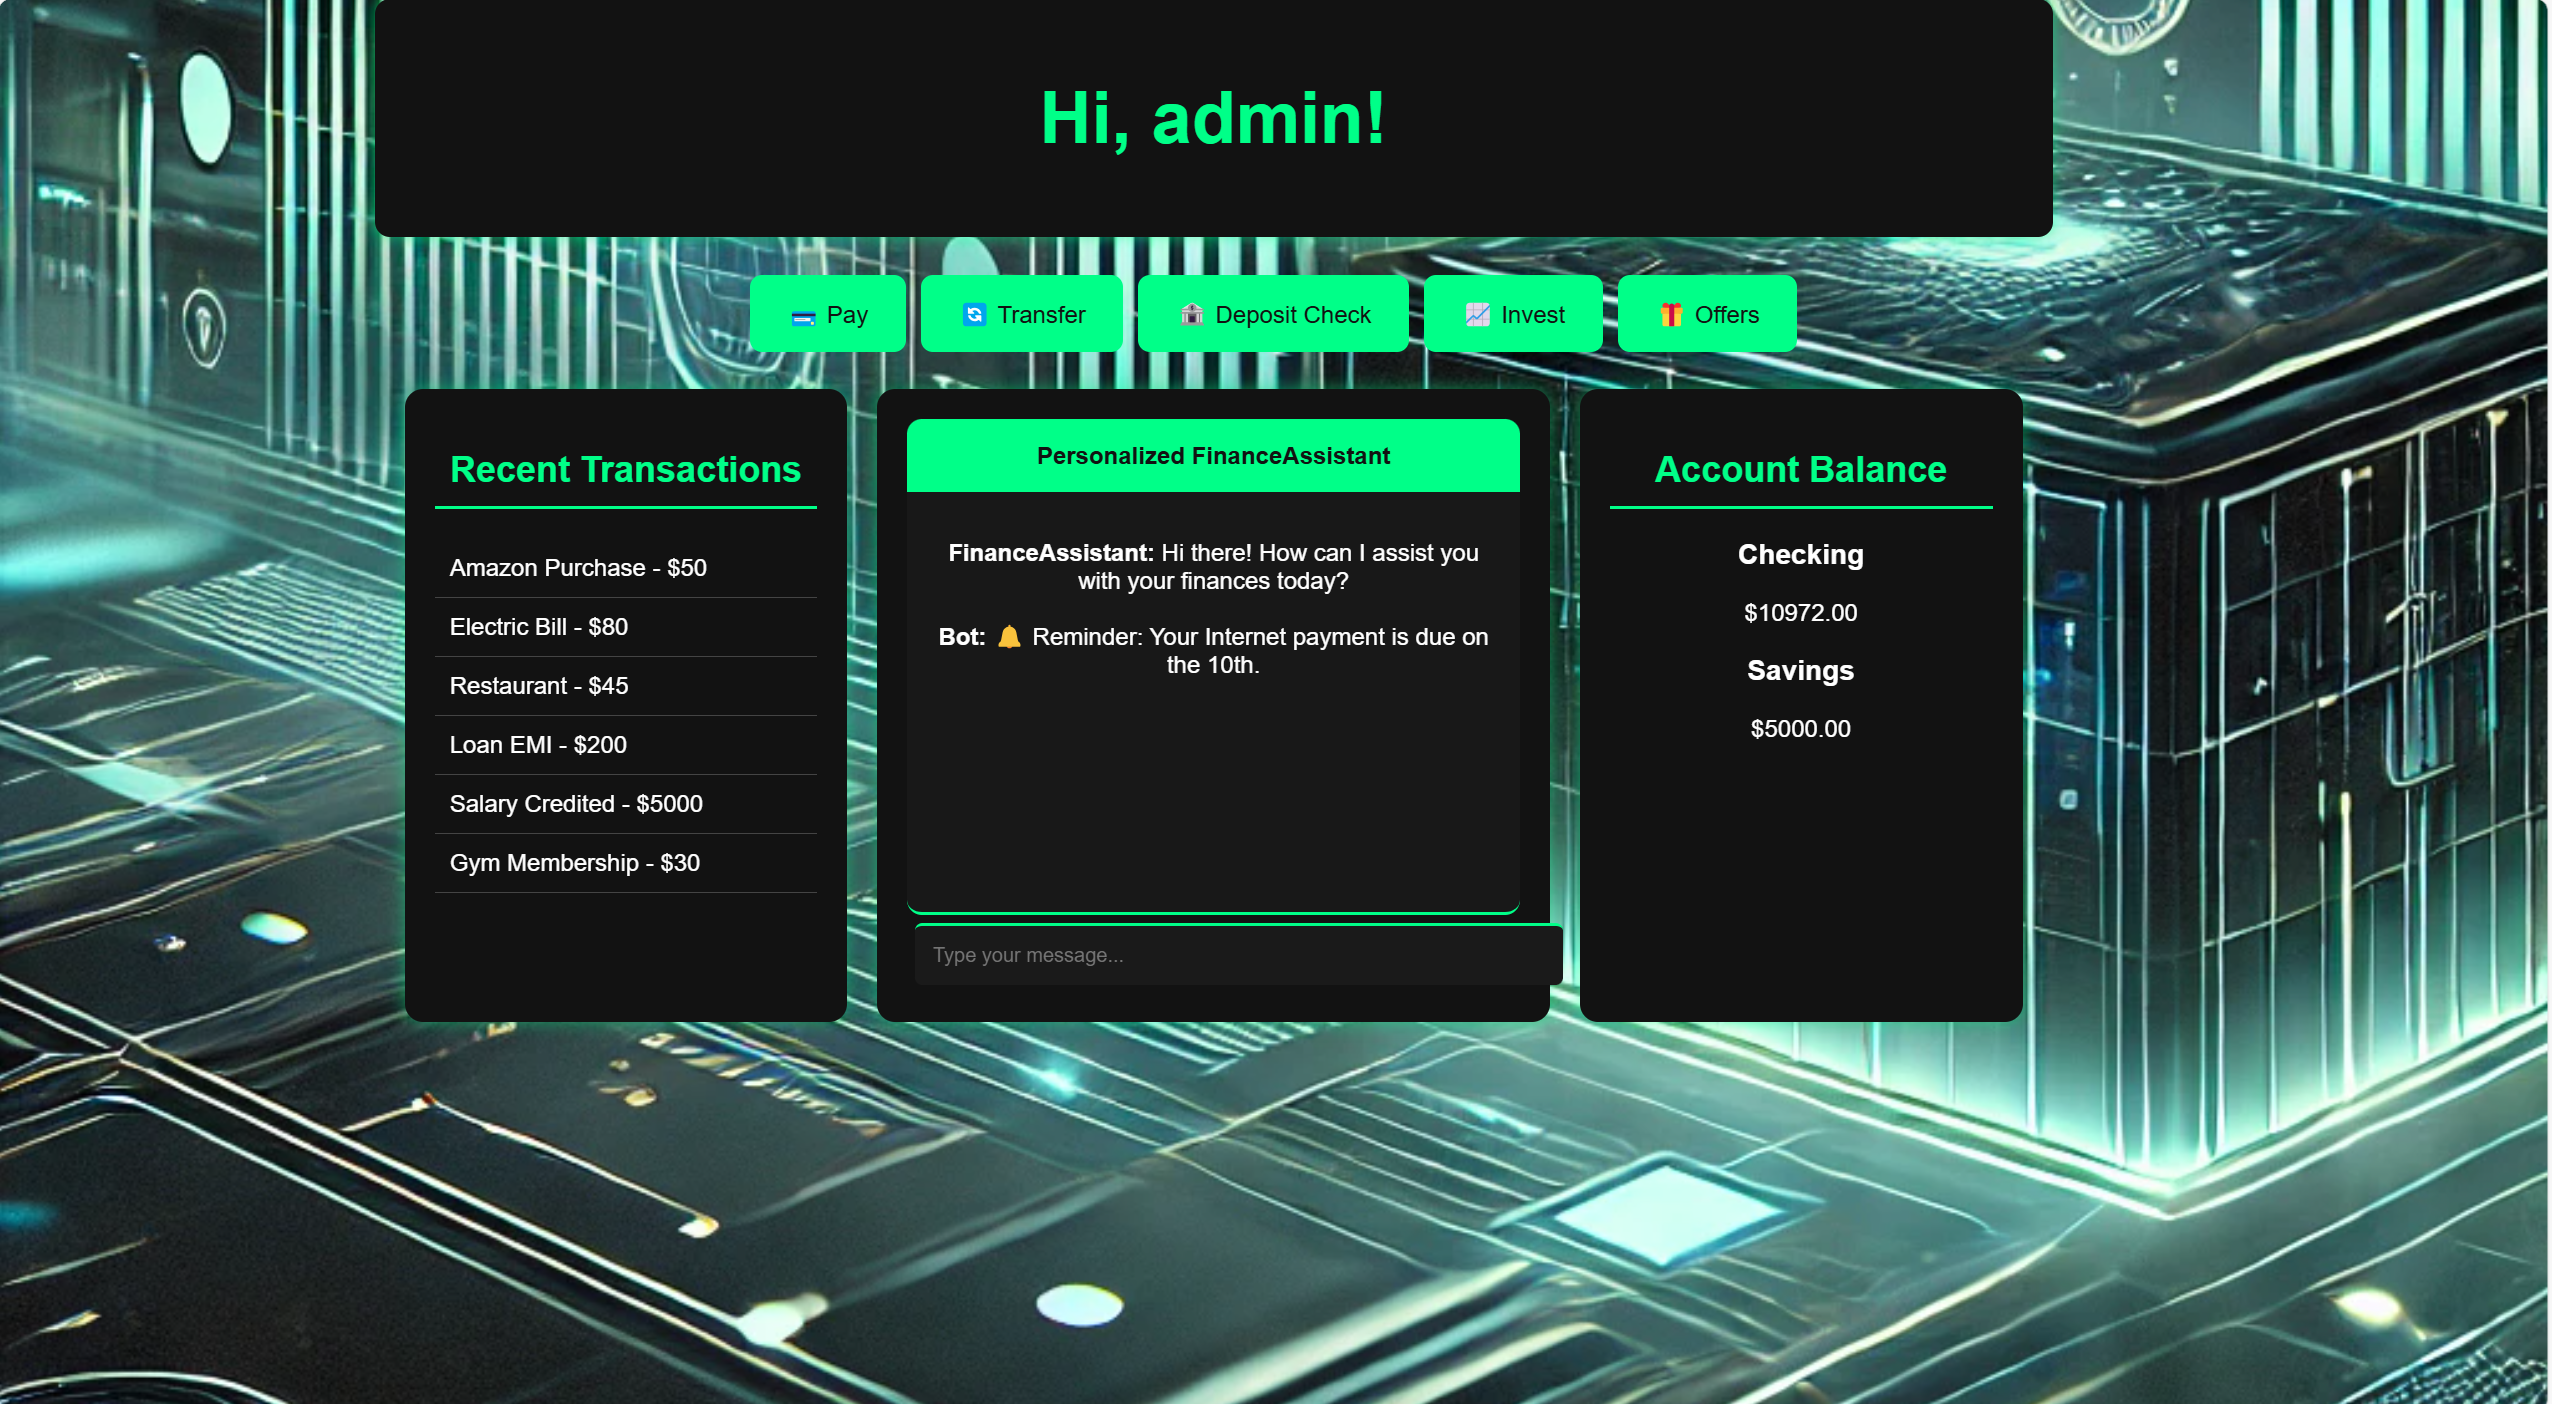Viewport: 2552px width, 1404px height.
Task: Click the bank building icon
Action: coord(1190,315)
